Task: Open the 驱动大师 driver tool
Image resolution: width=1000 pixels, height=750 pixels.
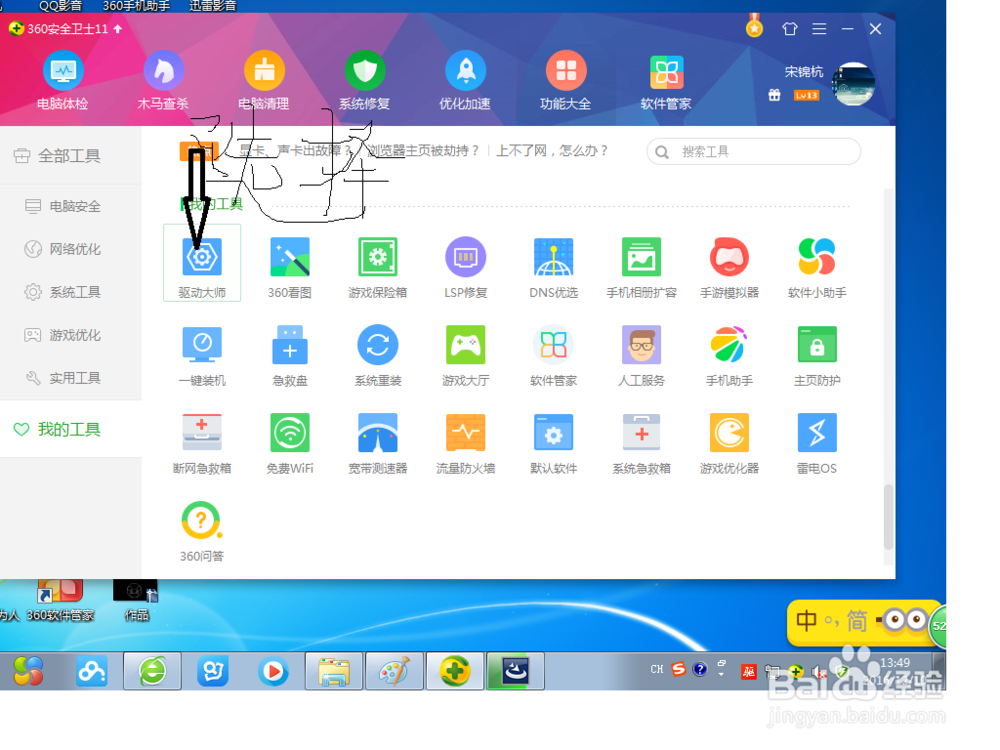Action: [202, 263]
